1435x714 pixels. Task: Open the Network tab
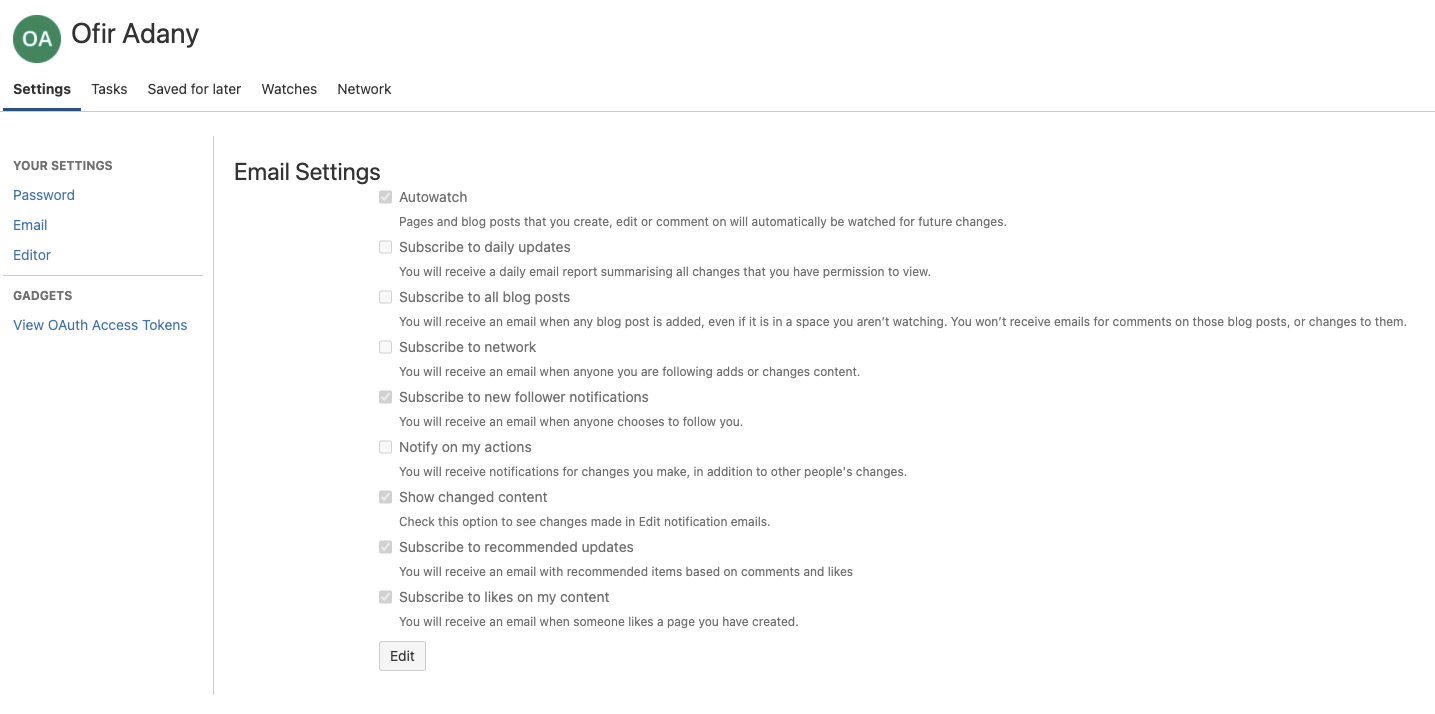(x=364, y=89)
